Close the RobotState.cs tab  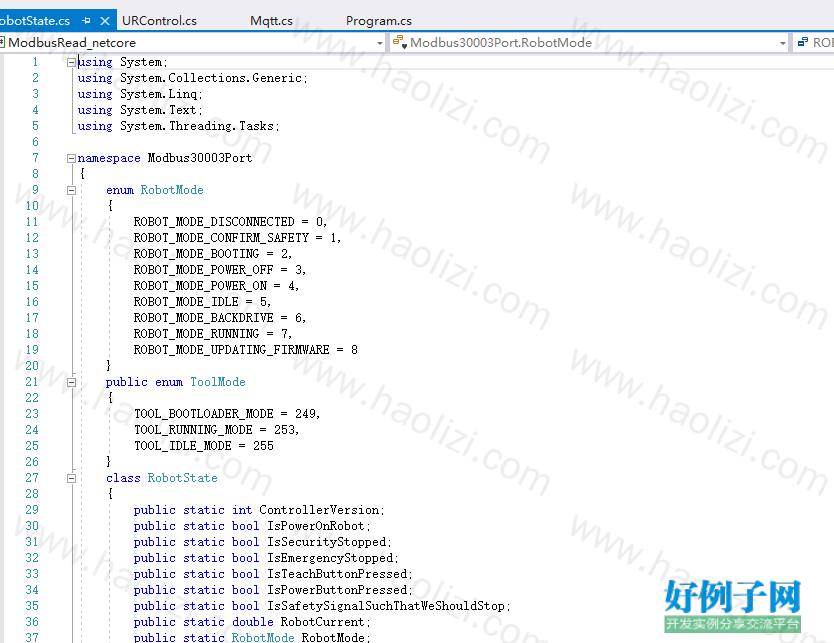105,21
